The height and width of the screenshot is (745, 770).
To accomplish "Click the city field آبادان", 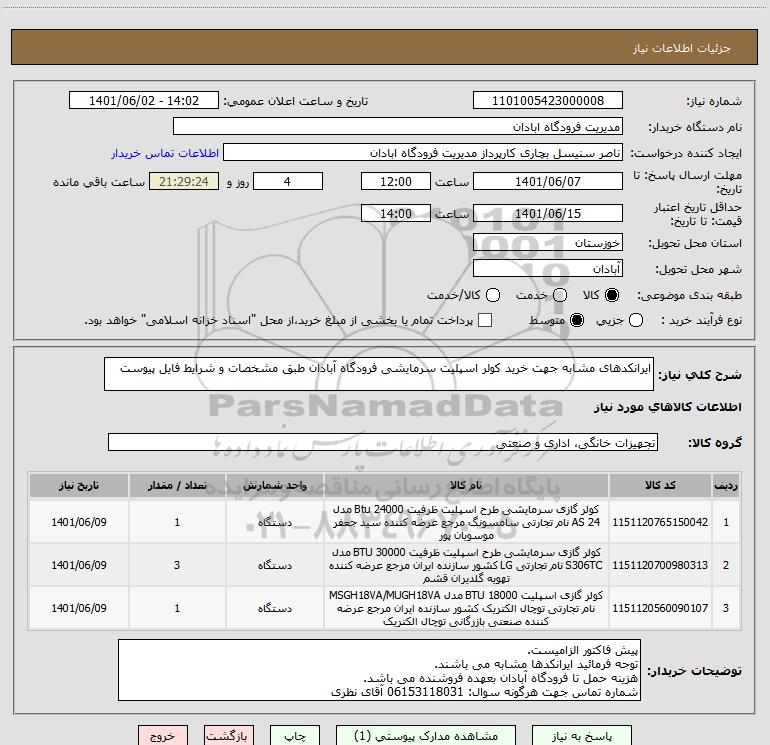I will 548,268.
